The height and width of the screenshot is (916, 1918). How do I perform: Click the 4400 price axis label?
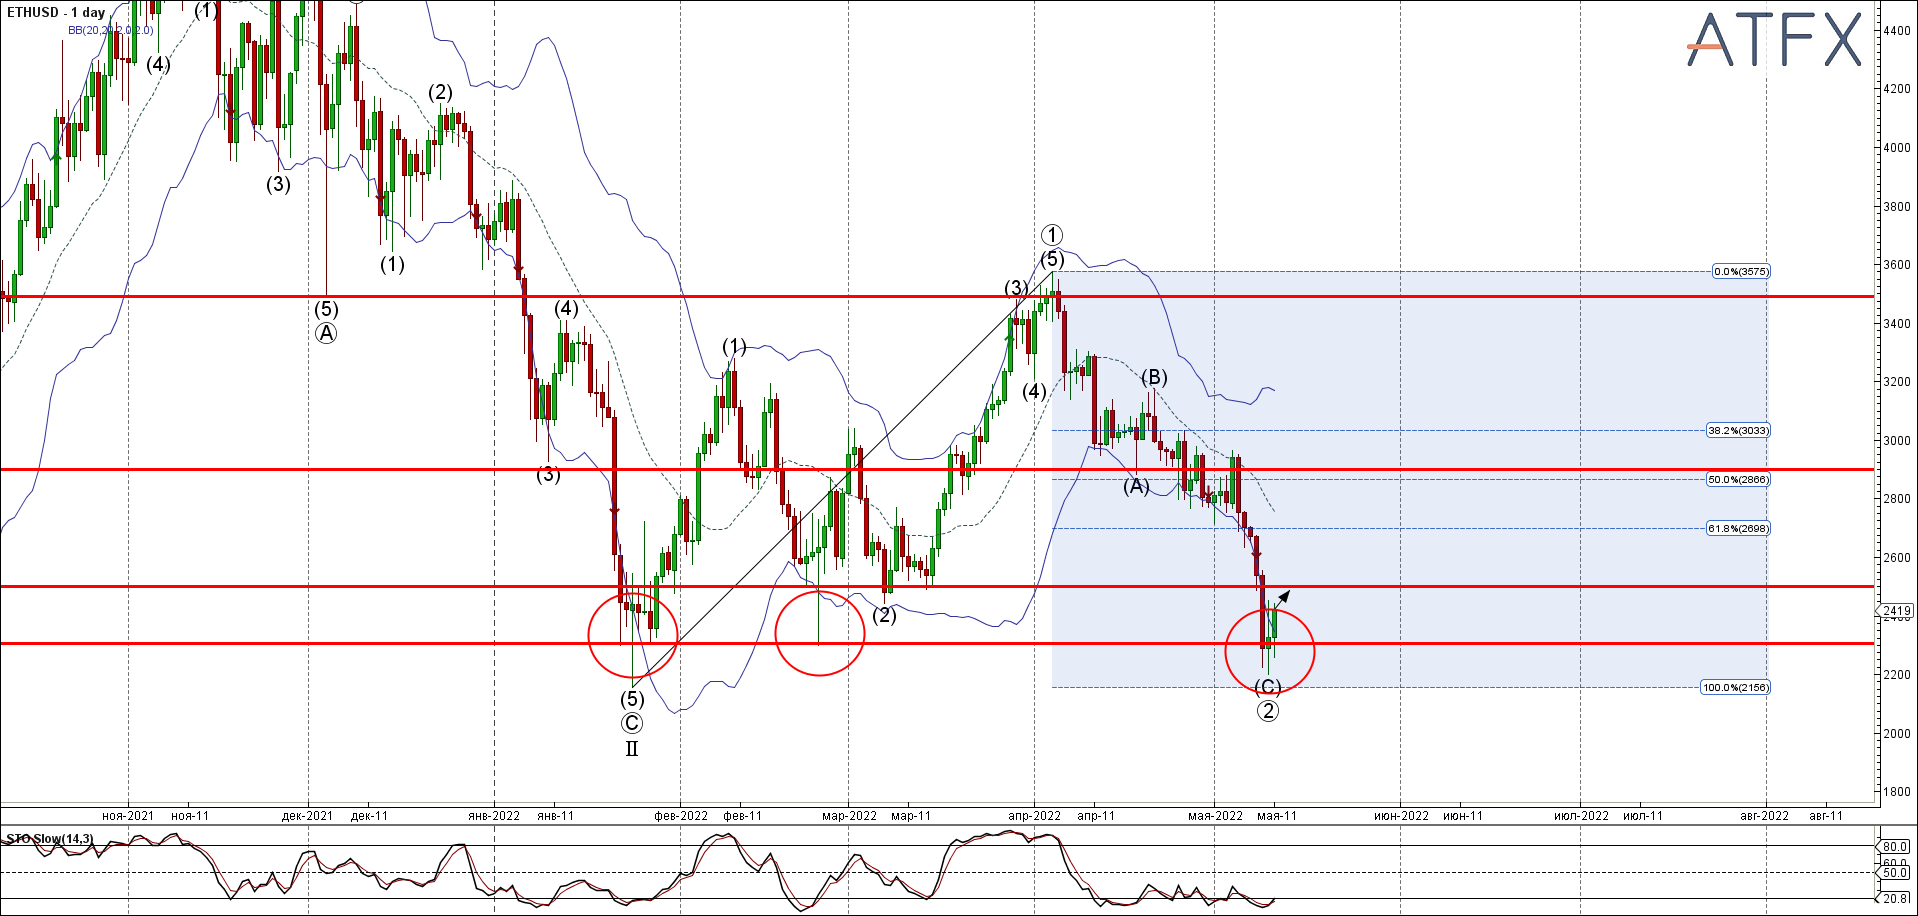point(1896,30)
